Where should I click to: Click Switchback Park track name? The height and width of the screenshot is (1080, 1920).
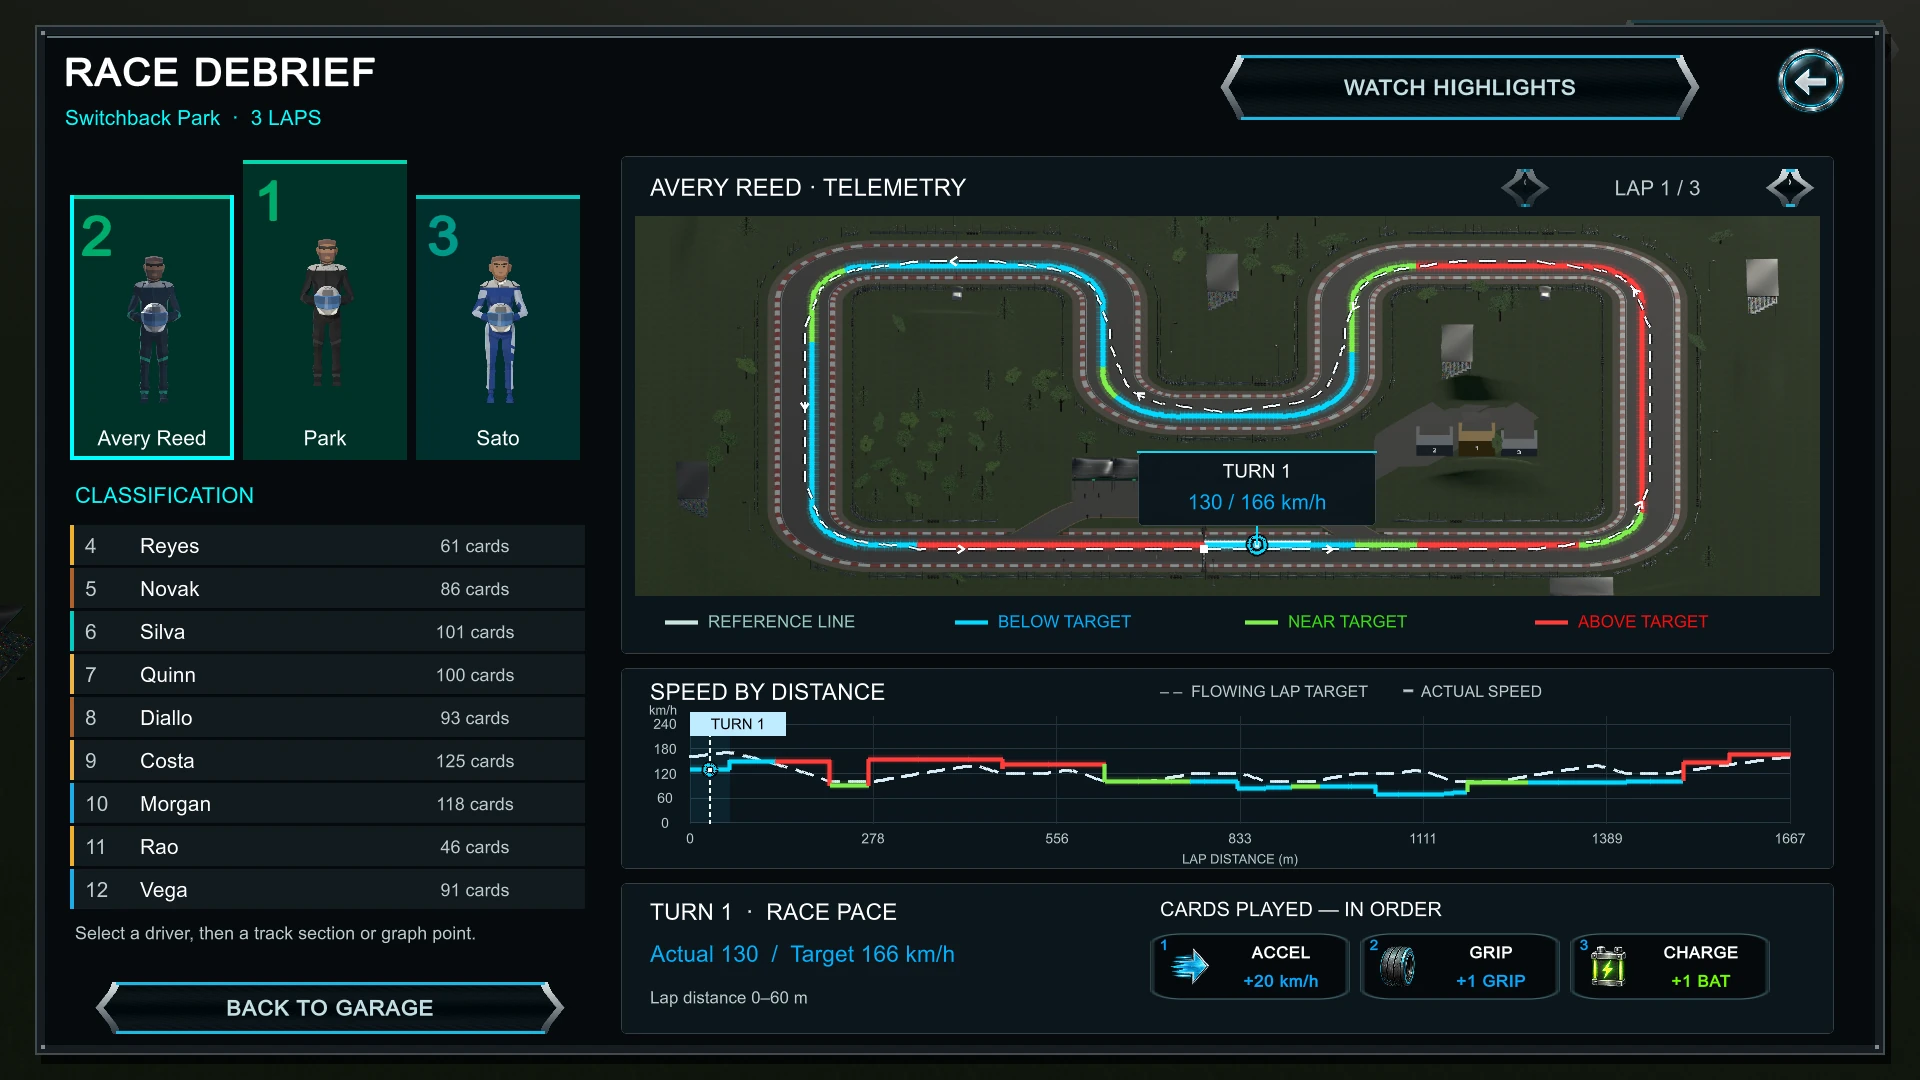(x=142, y=118)
